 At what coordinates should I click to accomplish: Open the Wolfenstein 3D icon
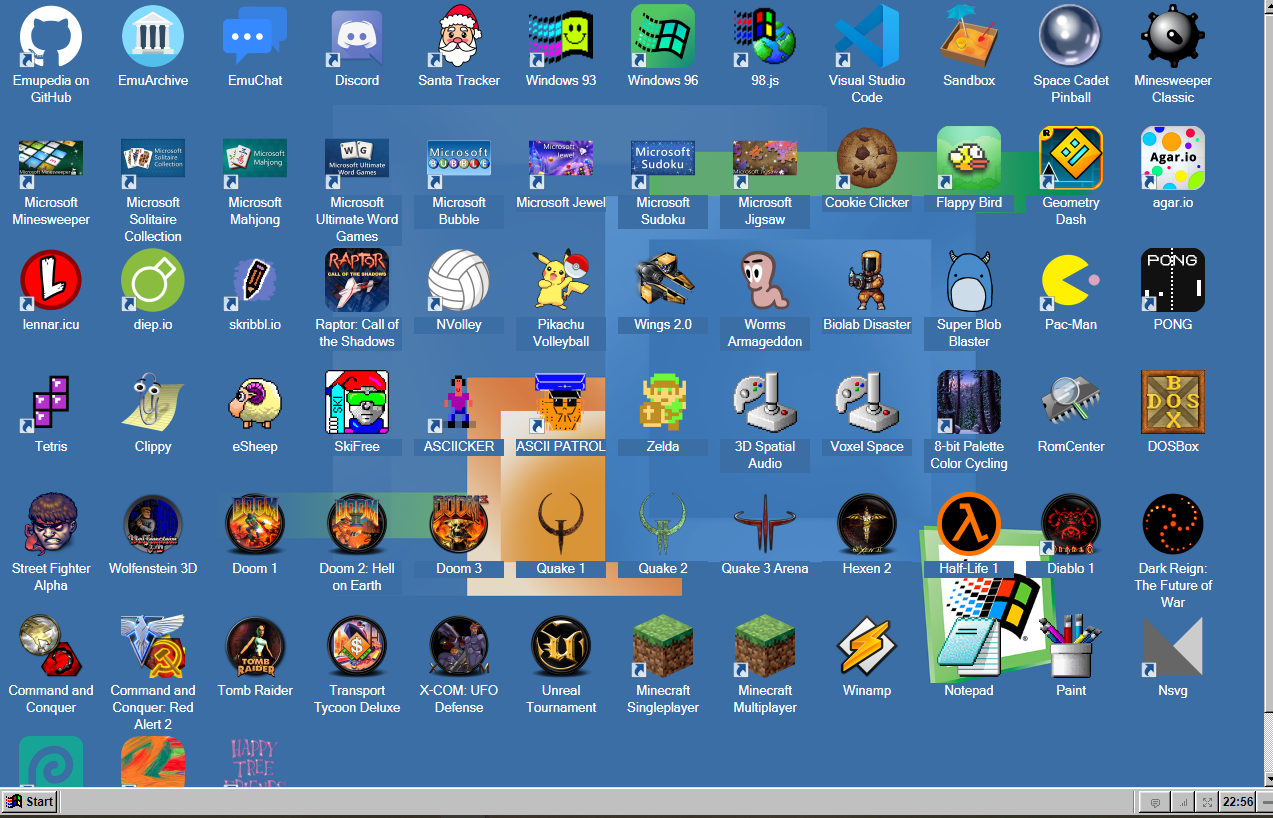point(153,524)
